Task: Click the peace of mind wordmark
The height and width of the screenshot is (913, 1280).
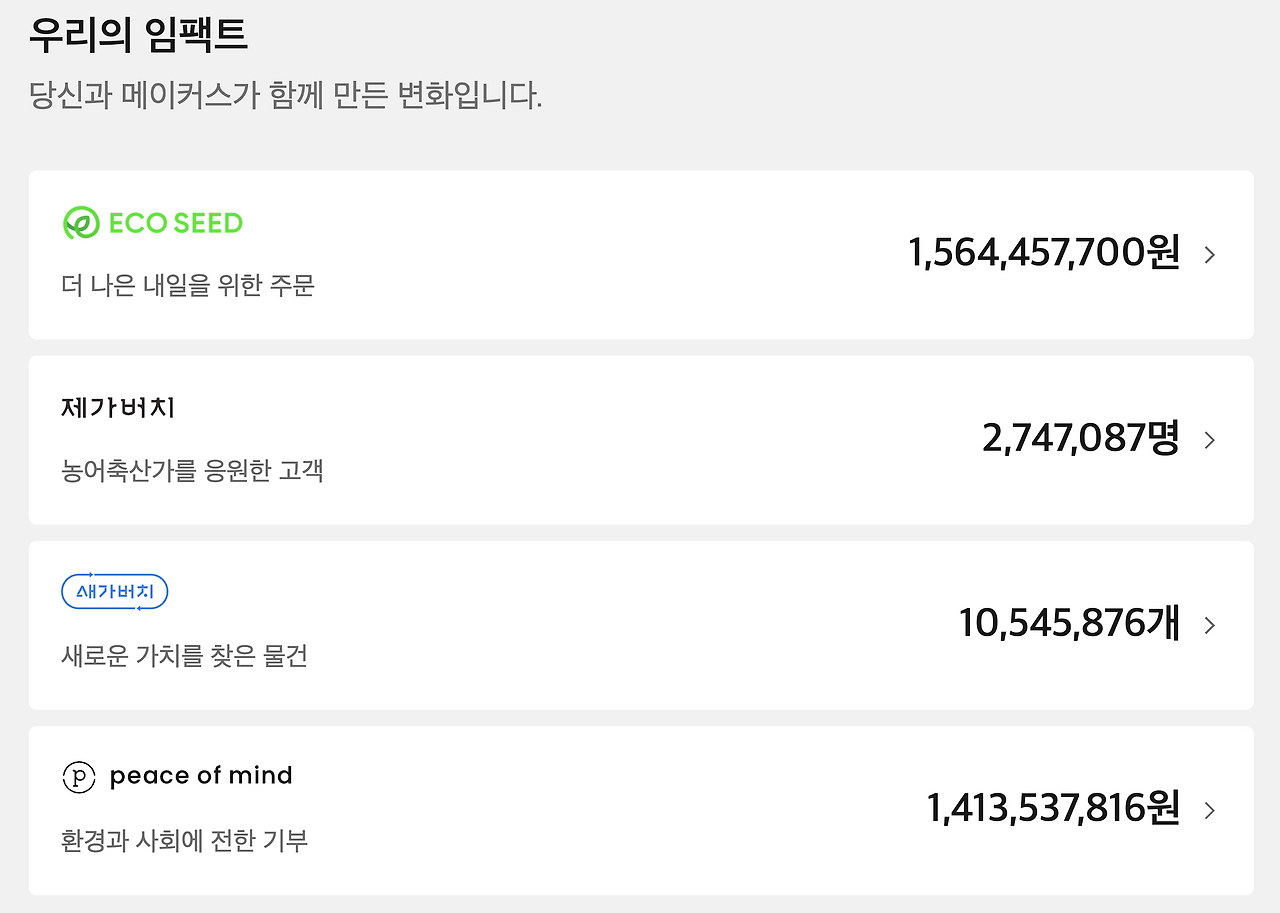Action: coord(201,776)
